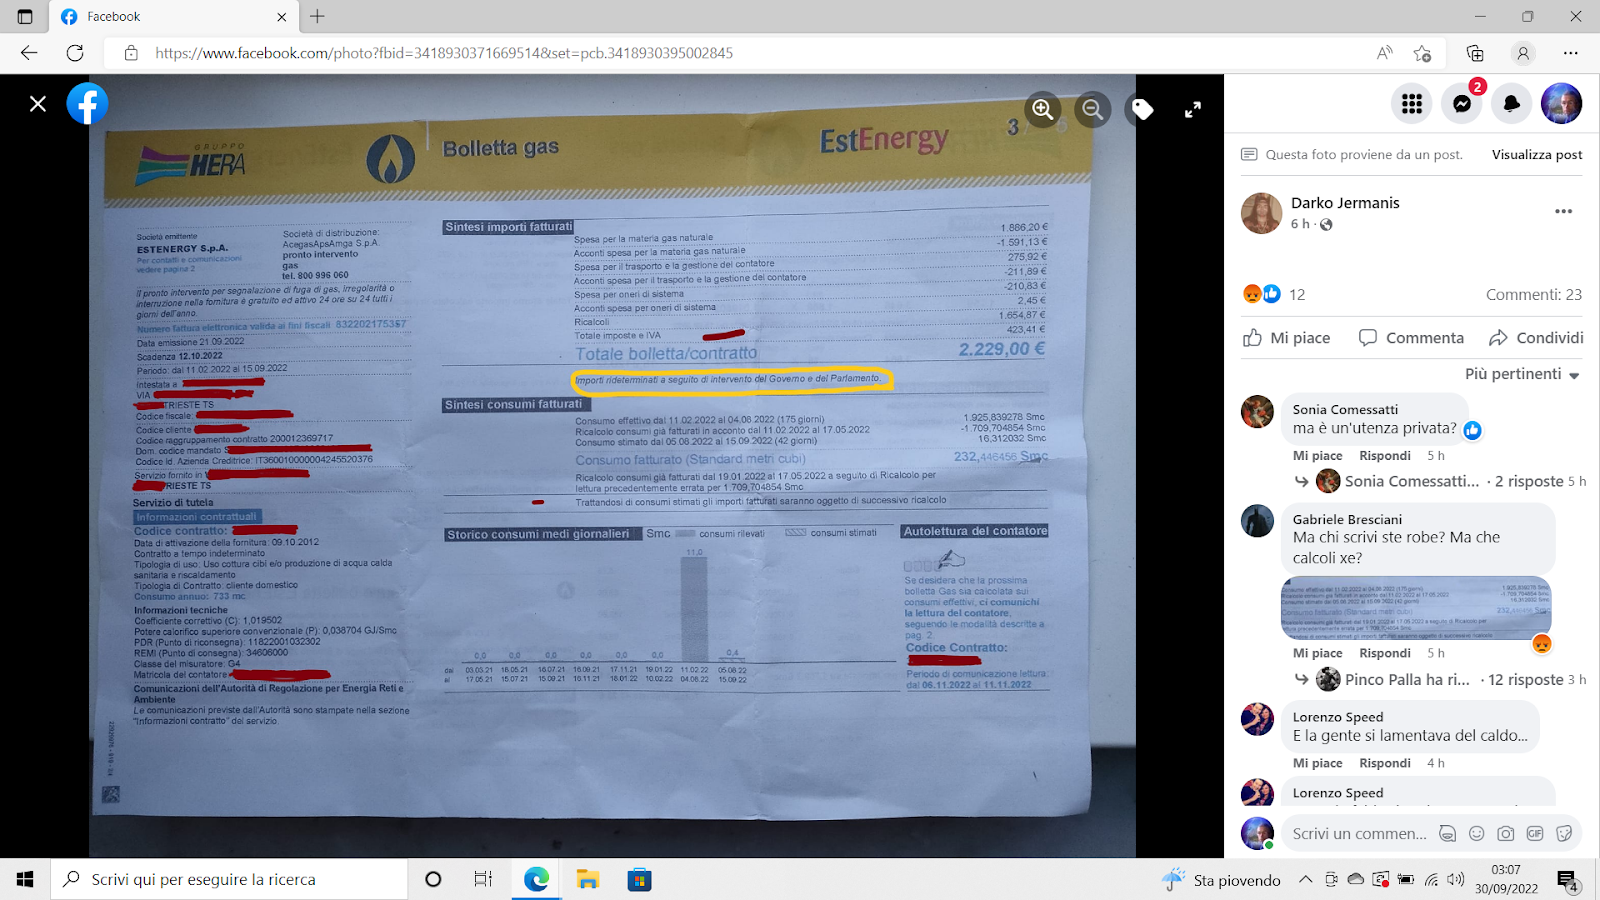Open post options three-dot menu
The width and height of the screenshot is (1600, 900).
pos(1564,212)
